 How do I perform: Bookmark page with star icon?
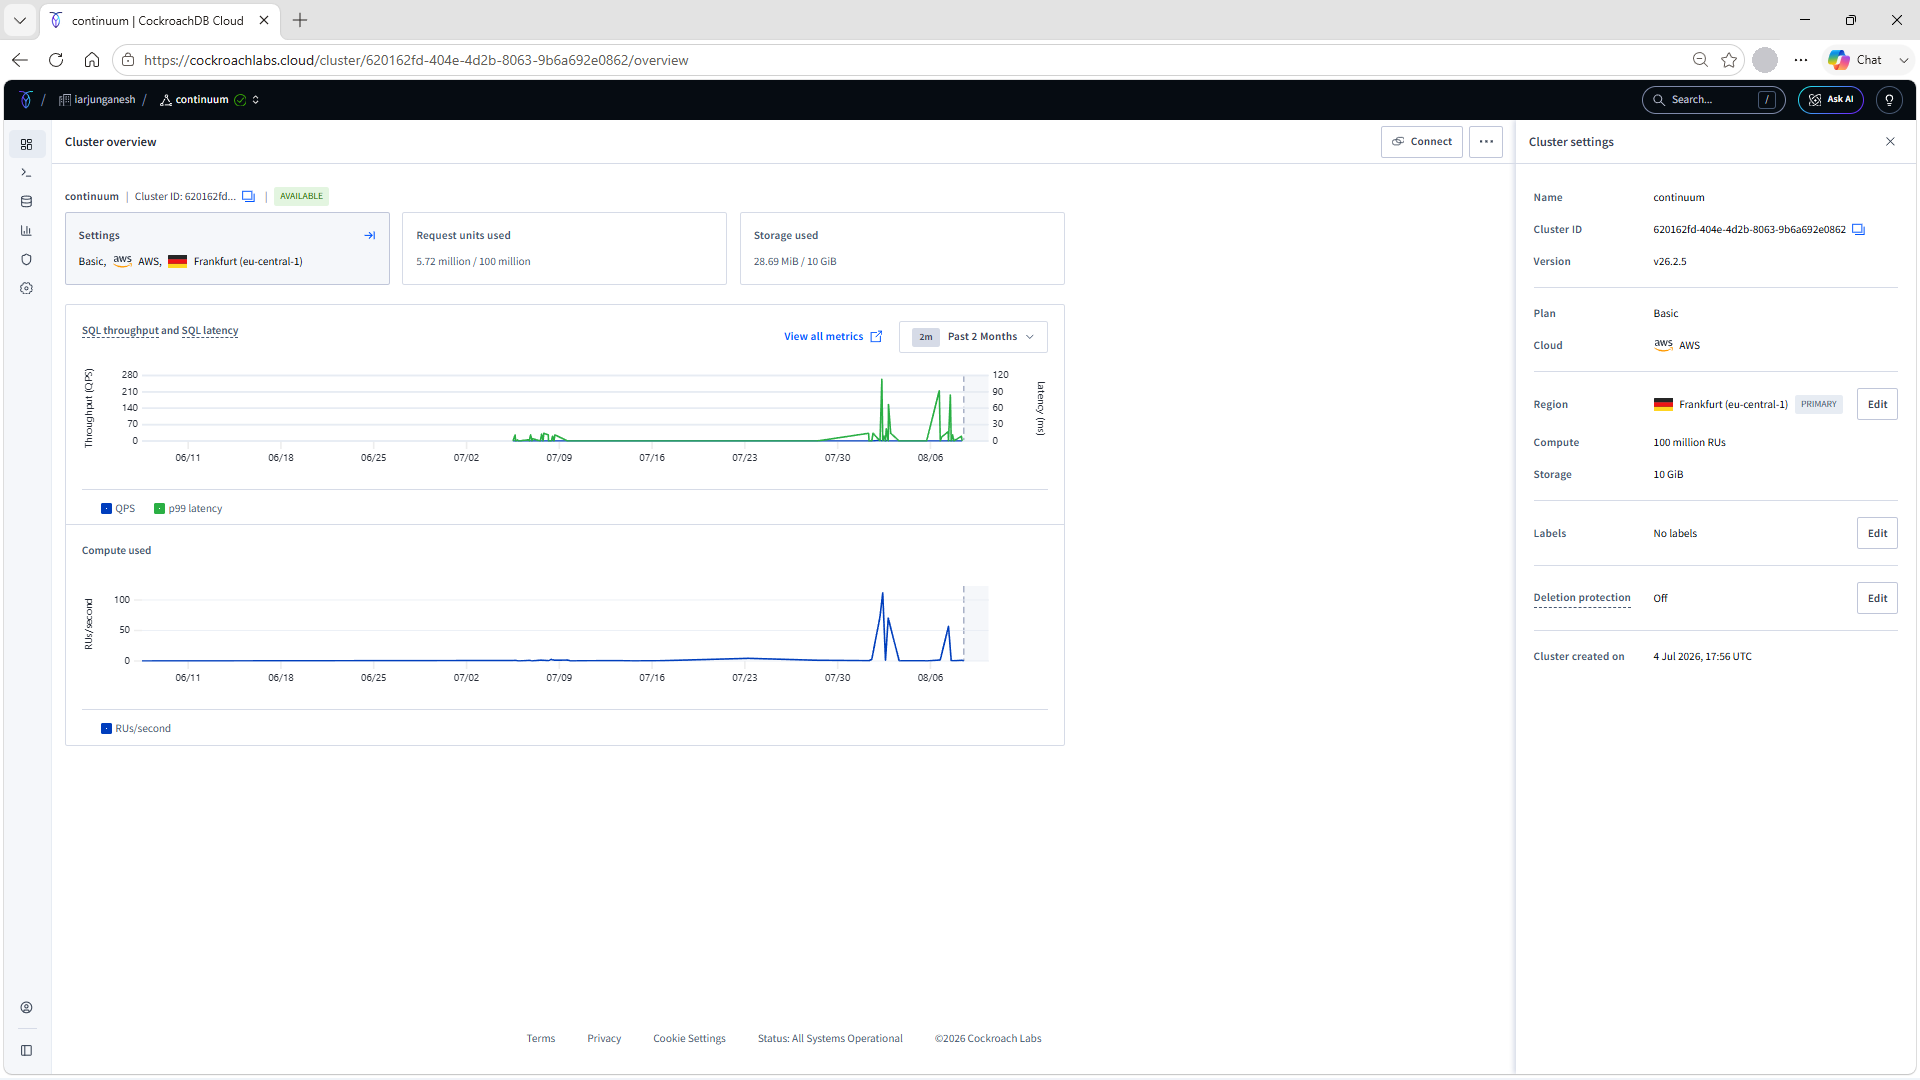1729,60
